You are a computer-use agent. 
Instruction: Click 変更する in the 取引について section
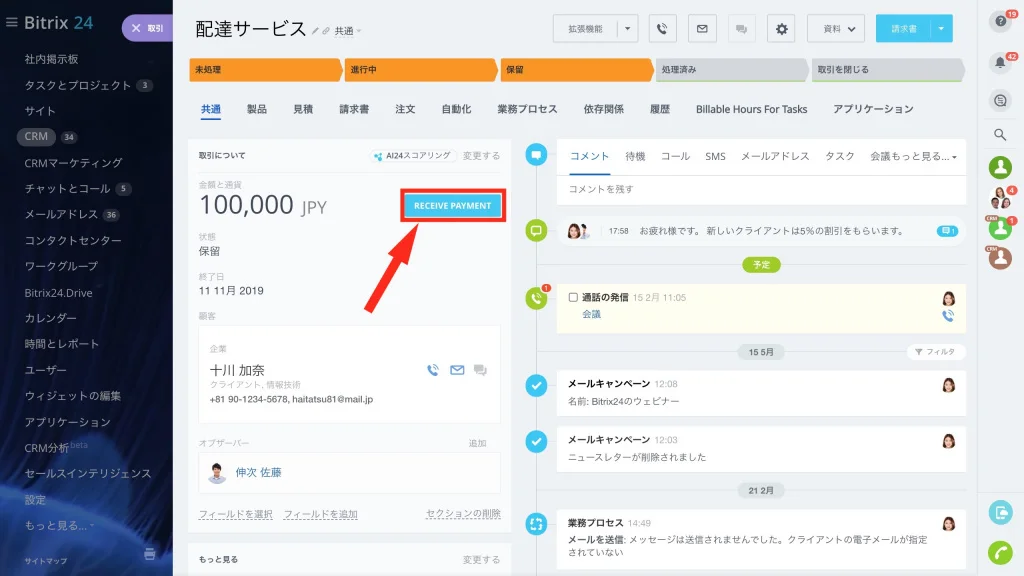[481, 156]
